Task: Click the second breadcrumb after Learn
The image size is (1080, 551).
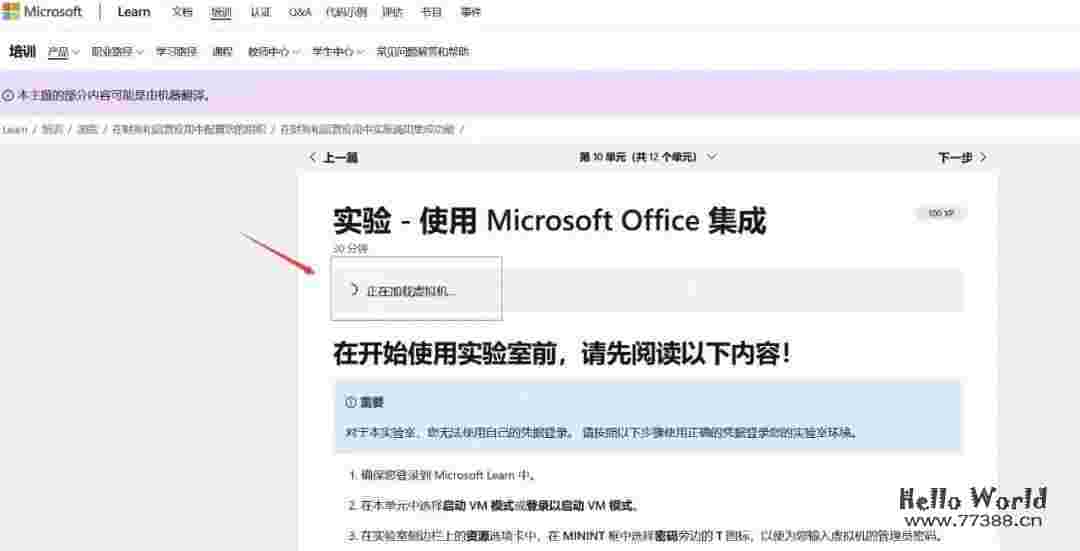Action: pyautogui.click(x=52, y=129)
